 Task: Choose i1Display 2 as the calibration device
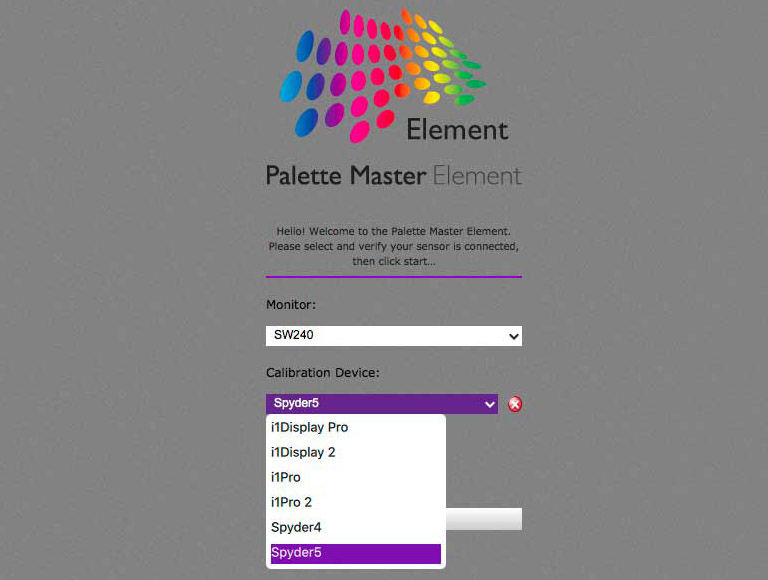[303, 452]
